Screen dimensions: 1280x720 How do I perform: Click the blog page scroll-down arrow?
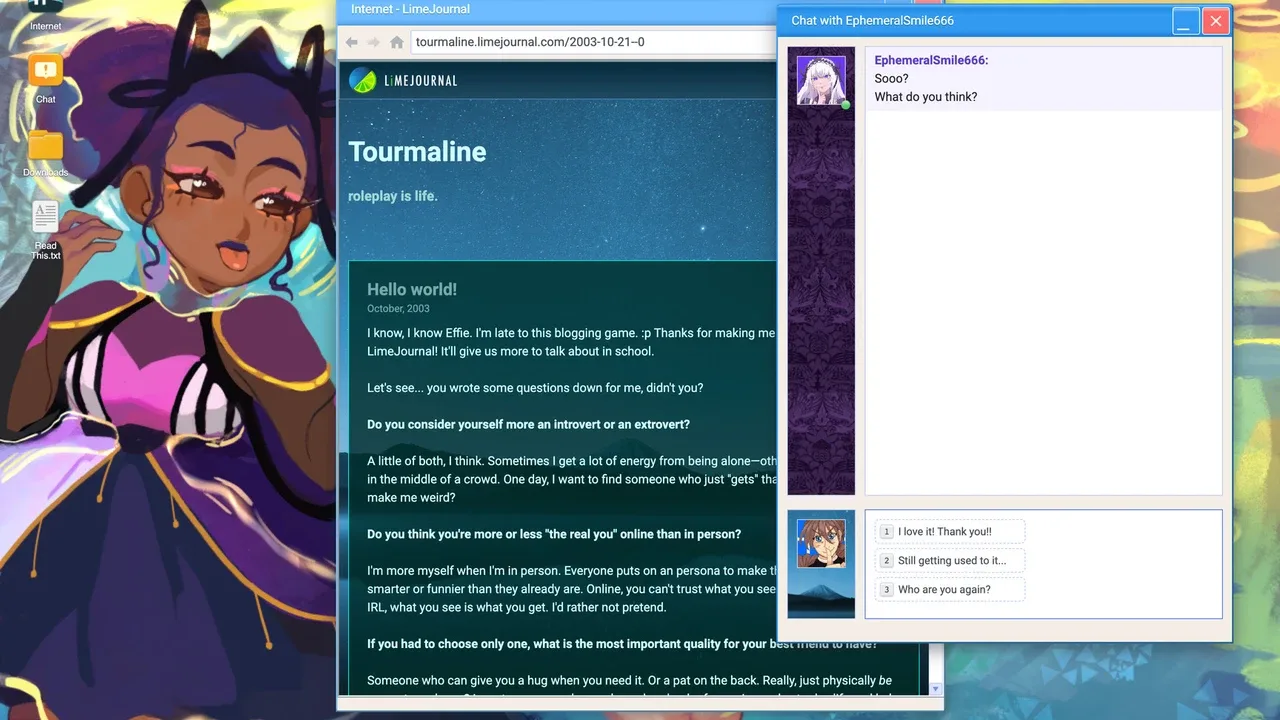click(935, 689)
